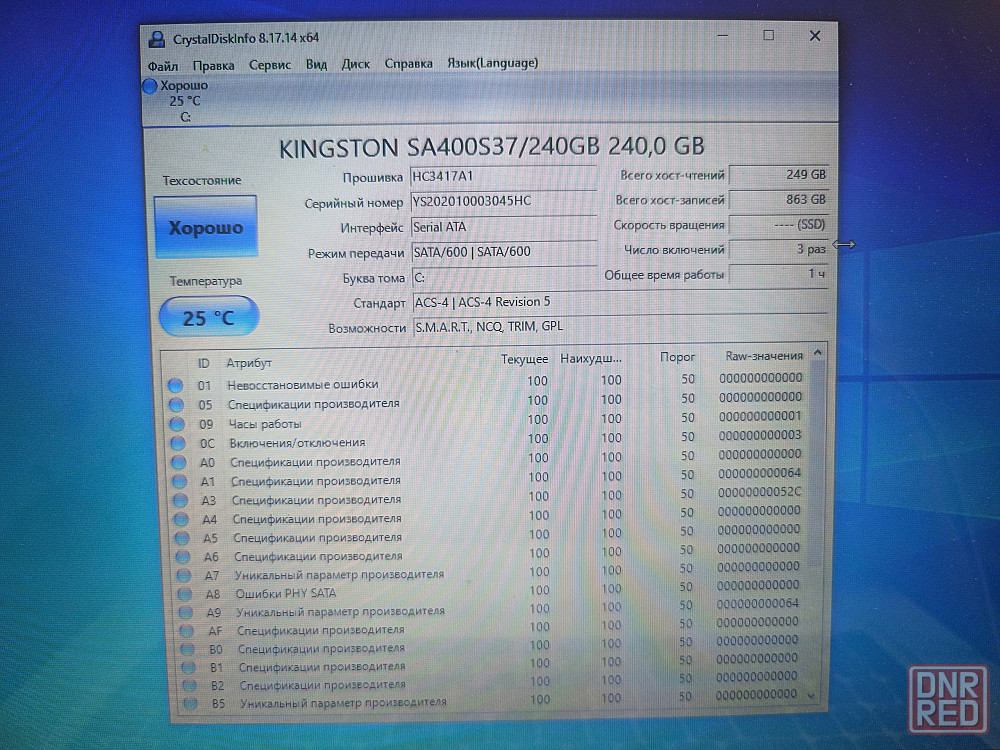1000x750 pixels.
Task: Click the attribute list scroll down arrow
Action: (812, 696)
